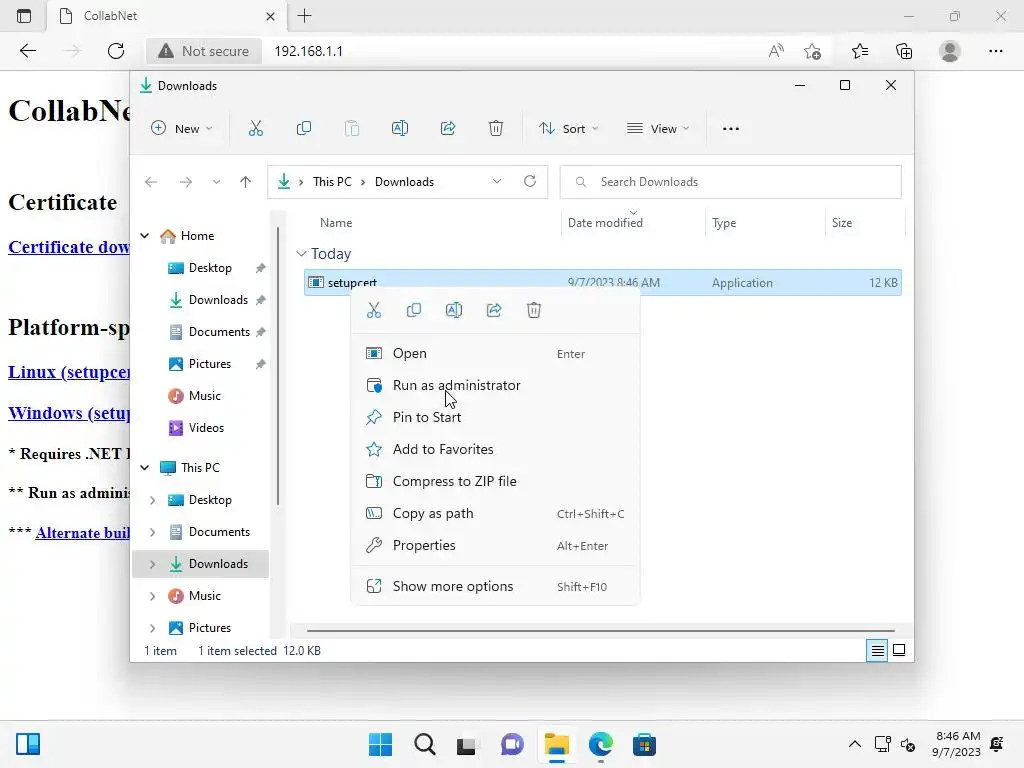Image resolution: width=1024 pixels, height=768 pixels.
Task: Refresh the Downloads folder view
Action: tap(530, 182)
